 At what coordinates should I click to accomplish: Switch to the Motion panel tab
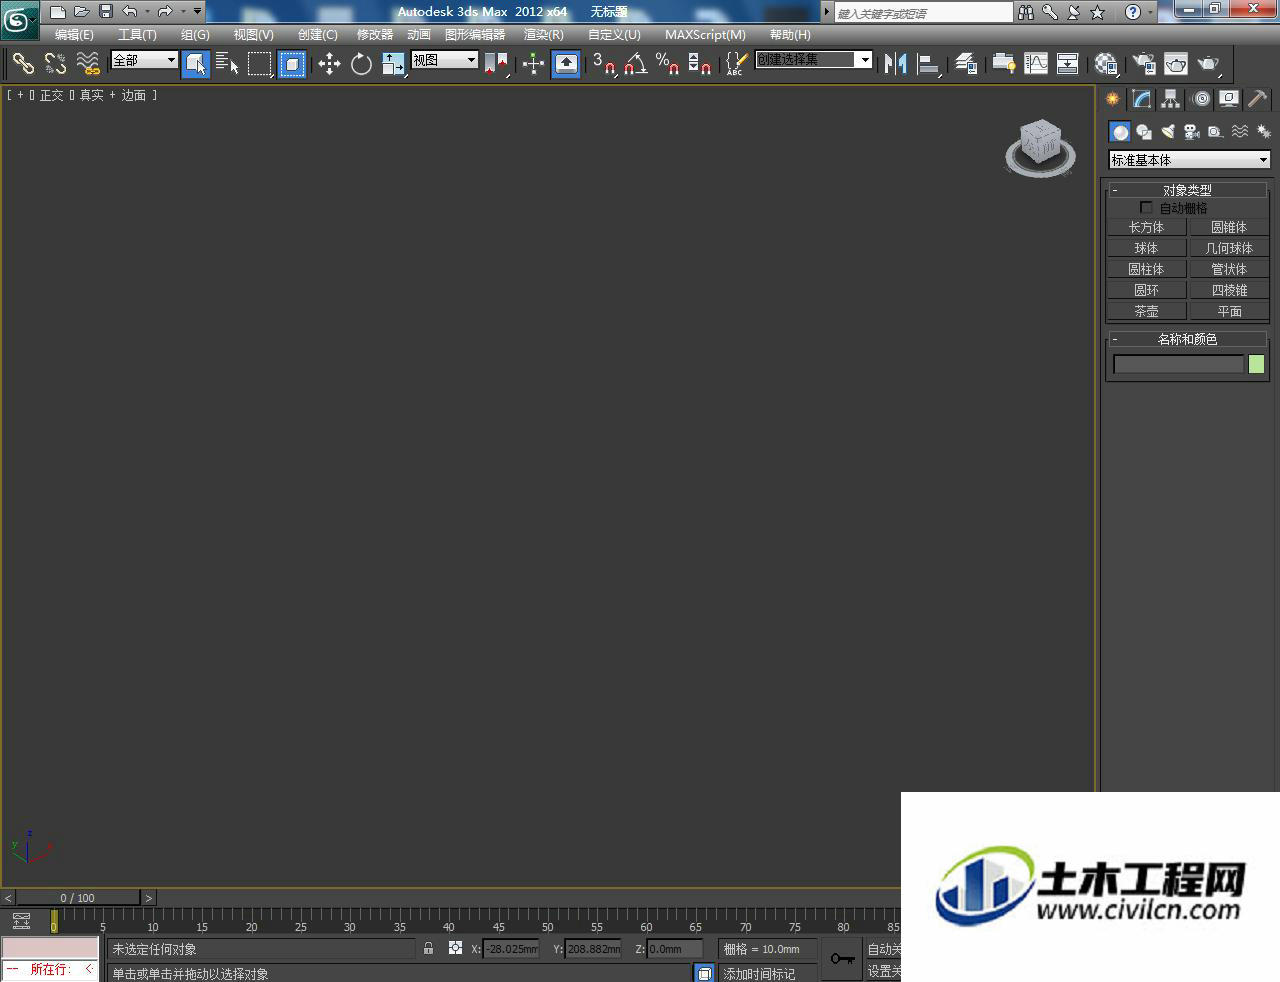1201,99
